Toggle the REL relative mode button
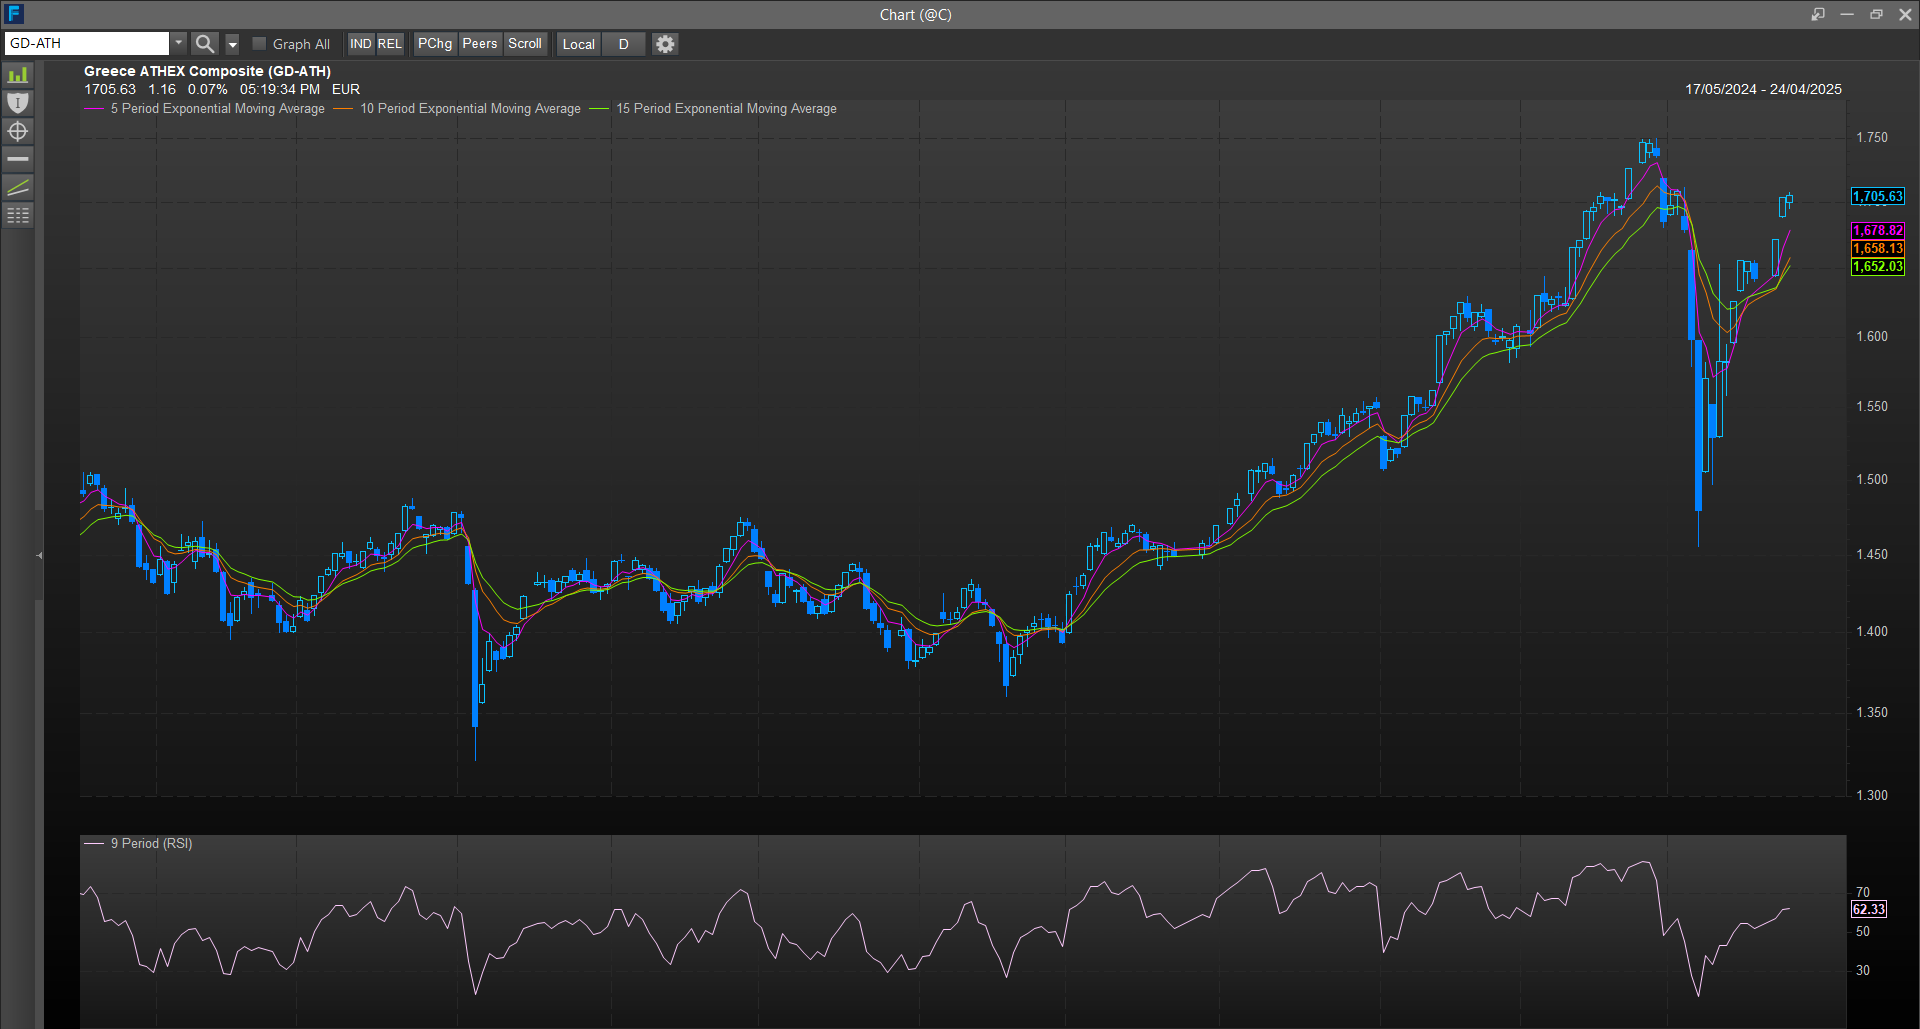Screen dimensions: 1920x1029 point(389,44)
